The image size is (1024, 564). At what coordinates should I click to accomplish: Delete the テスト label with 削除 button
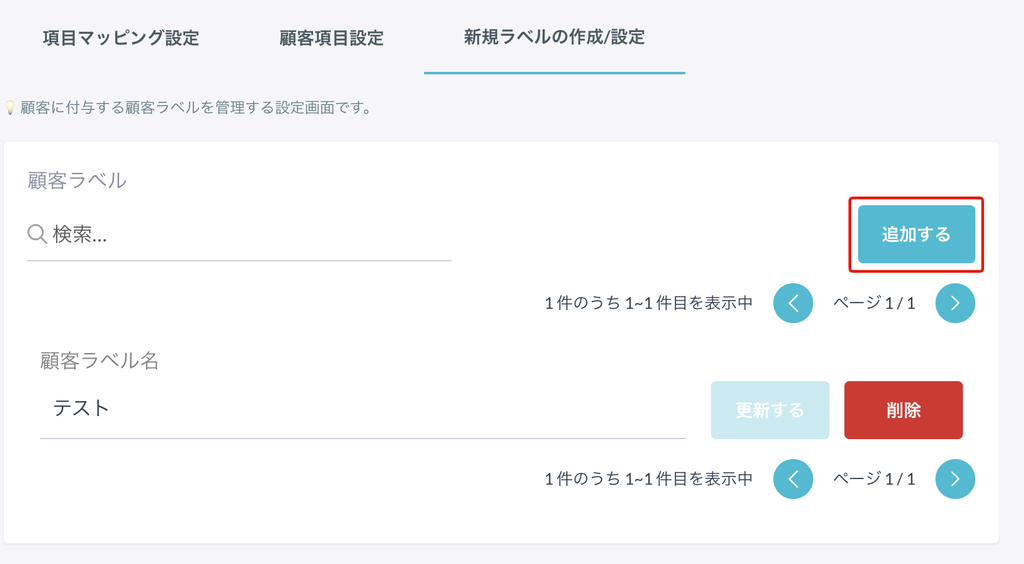pyautogui.click(x=903, y=410)
